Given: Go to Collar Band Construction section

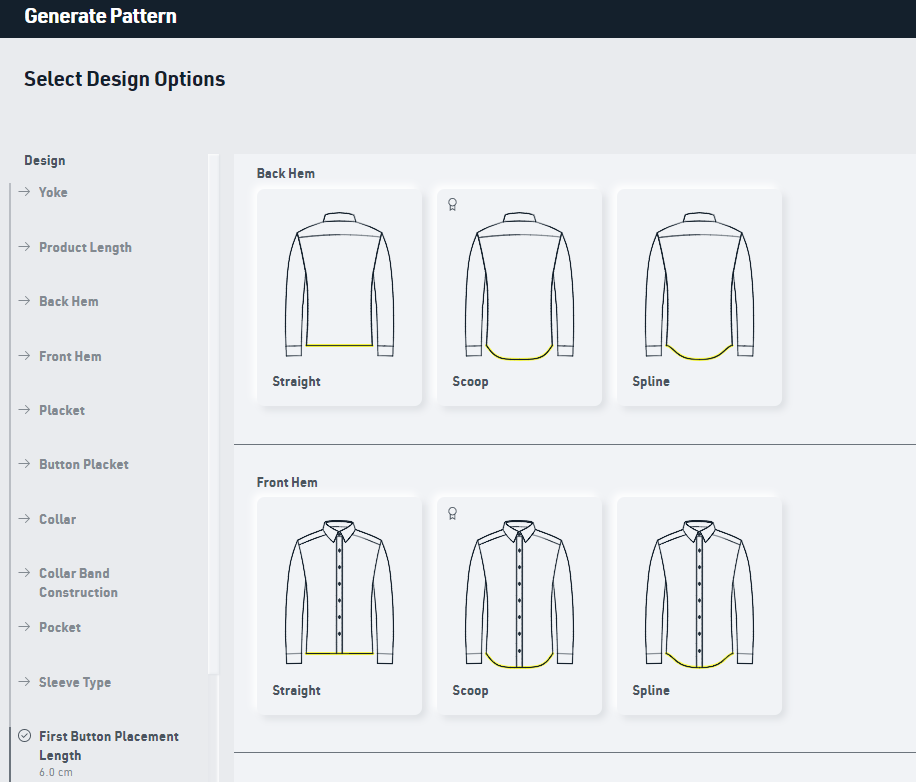Looking at the screenshot, I should (x=78, y=583).
